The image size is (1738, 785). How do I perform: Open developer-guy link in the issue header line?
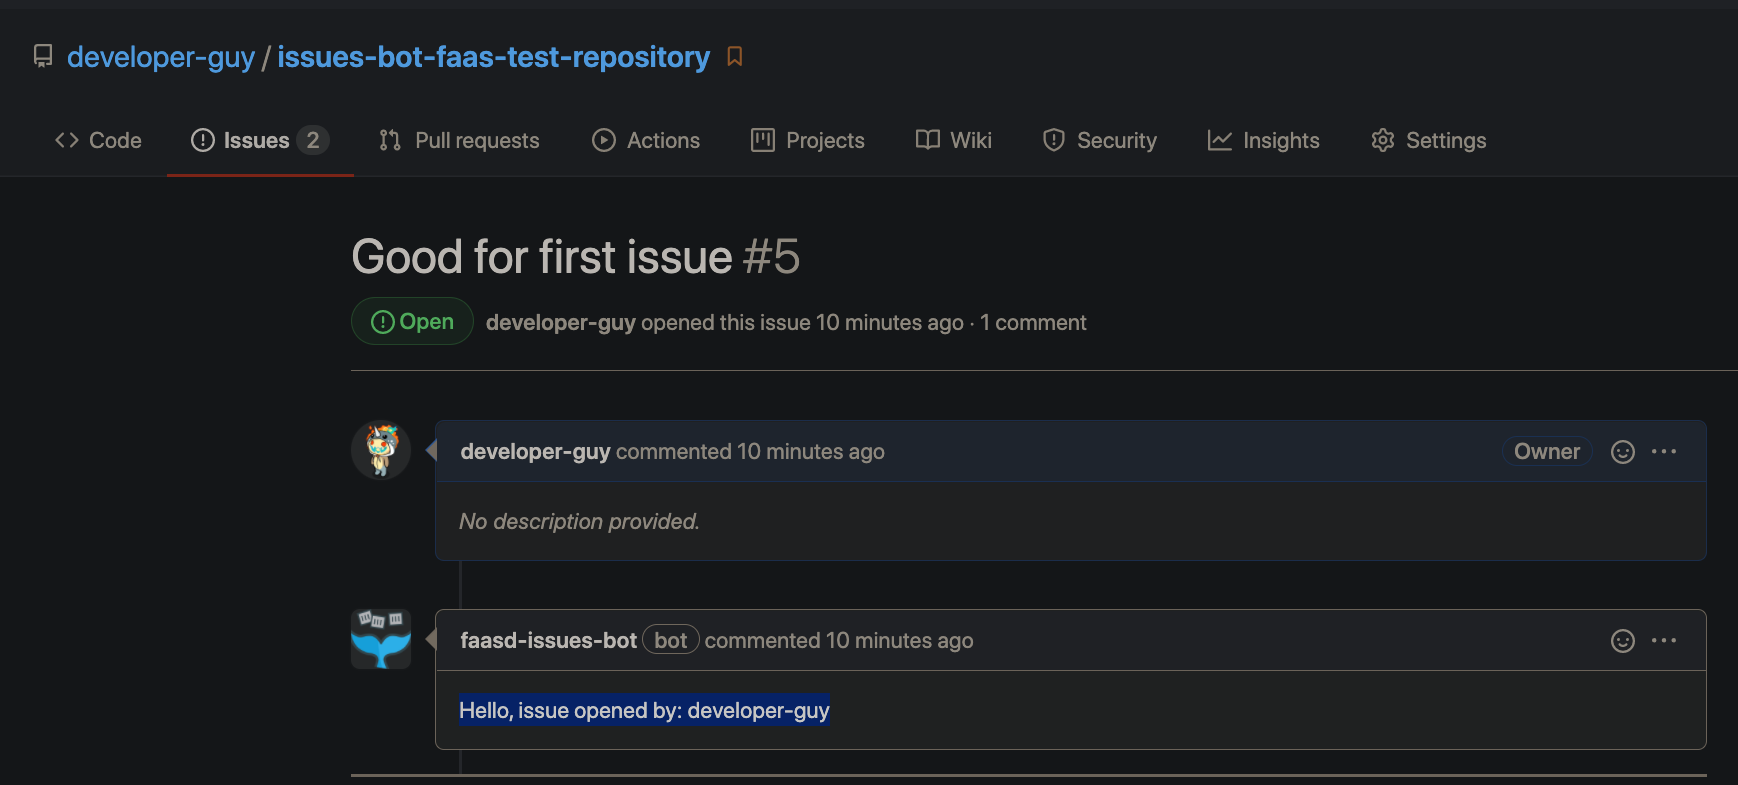click(561, 322)
